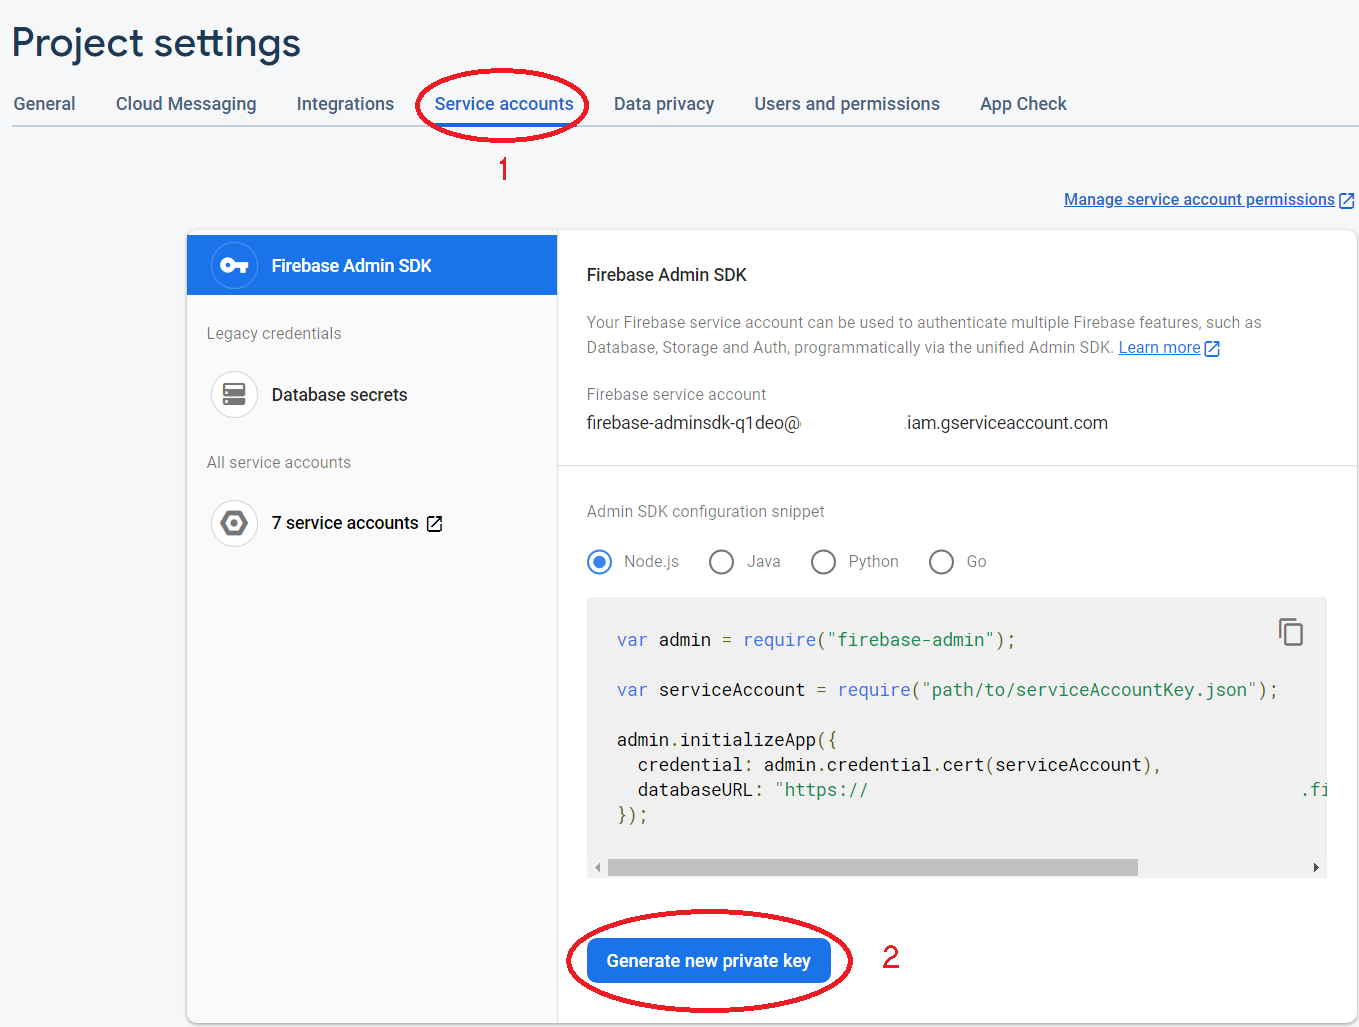Select Firebase Admin SDK in sidebar

coord(372,265)
